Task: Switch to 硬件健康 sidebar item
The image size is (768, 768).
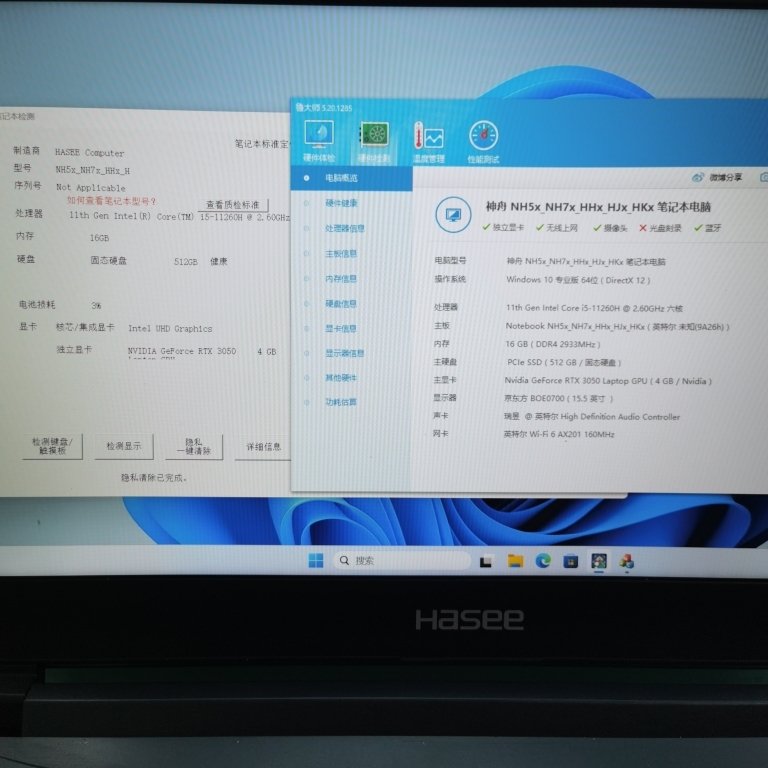Action: [341, 203]
